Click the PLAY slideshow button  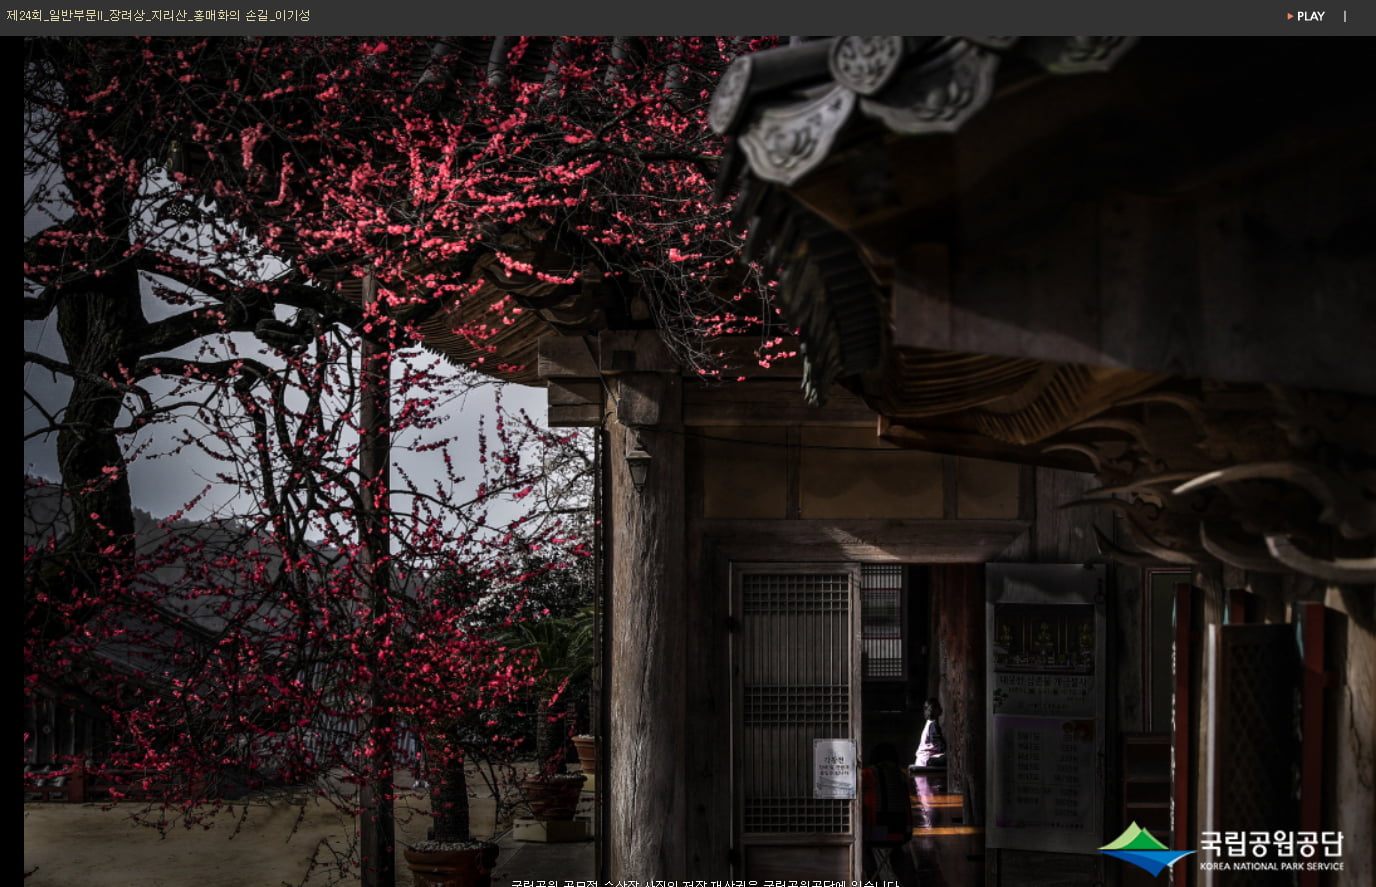[x=1309, y=16]
